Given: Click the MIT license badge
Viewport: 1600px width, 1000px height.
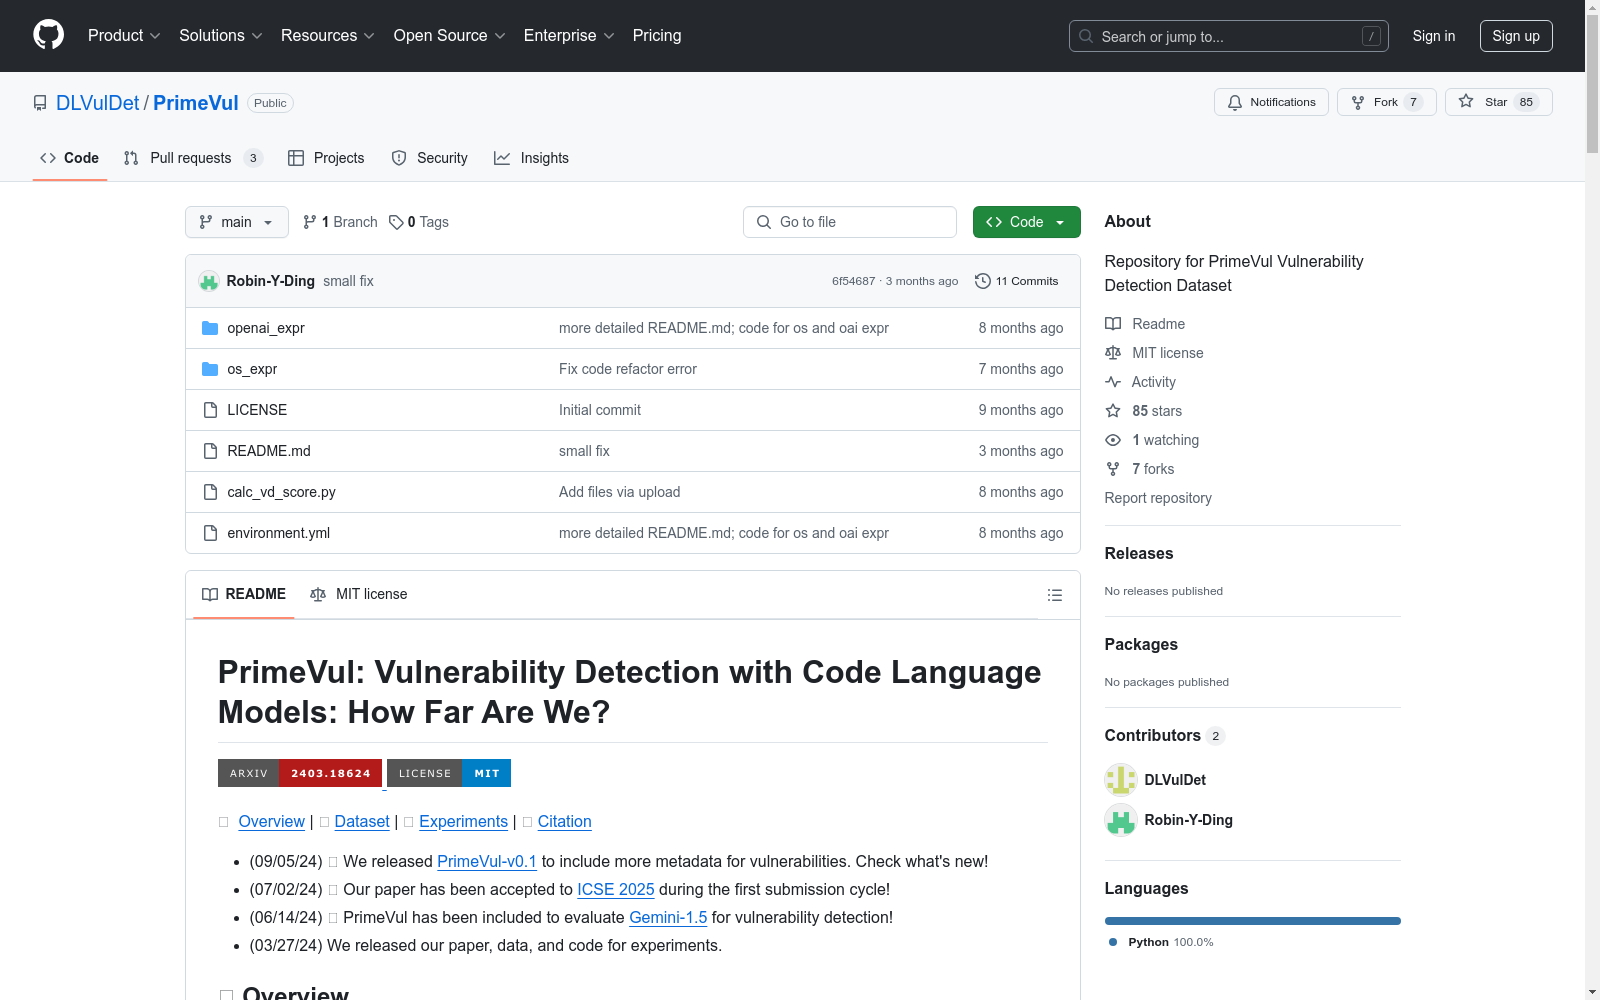Looking at the screenshot, I should [x=449, y=773].
